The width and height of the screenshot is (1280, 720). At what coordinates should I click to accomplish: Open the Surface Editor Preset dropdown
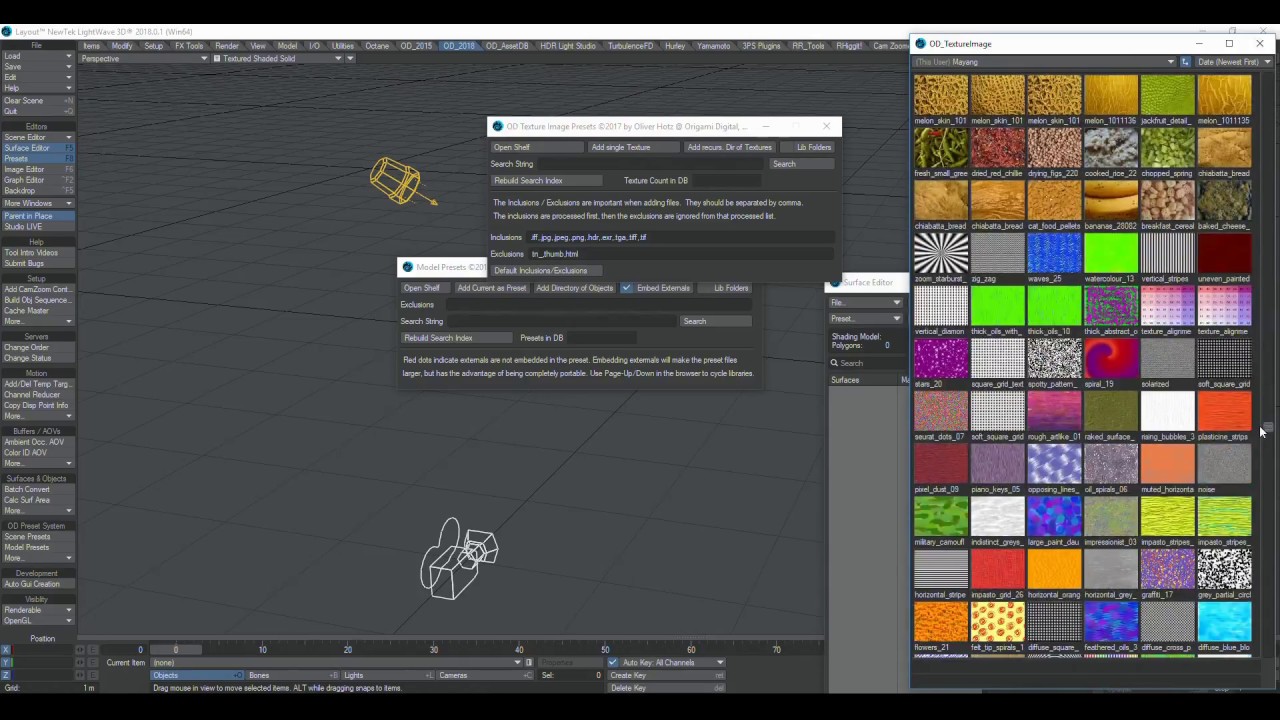[866, 318]
